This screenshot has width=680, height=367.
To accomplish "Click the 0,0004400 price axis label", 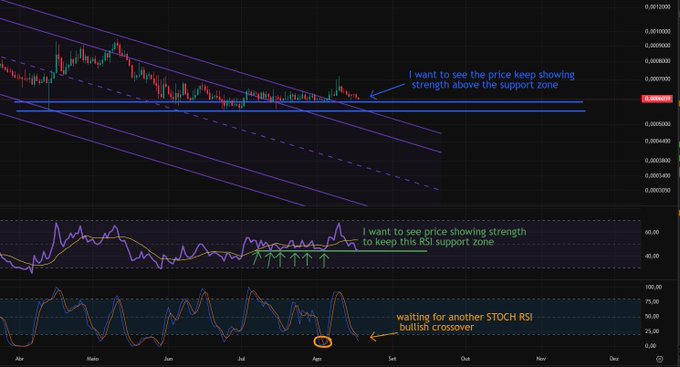I will click(657, 141).
